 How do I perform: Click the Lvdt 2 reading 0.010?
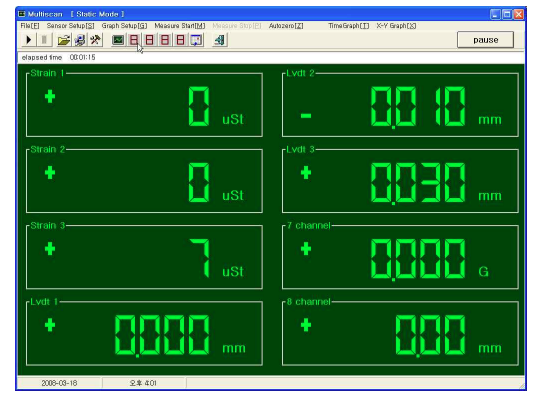click(x=418, y=107)
